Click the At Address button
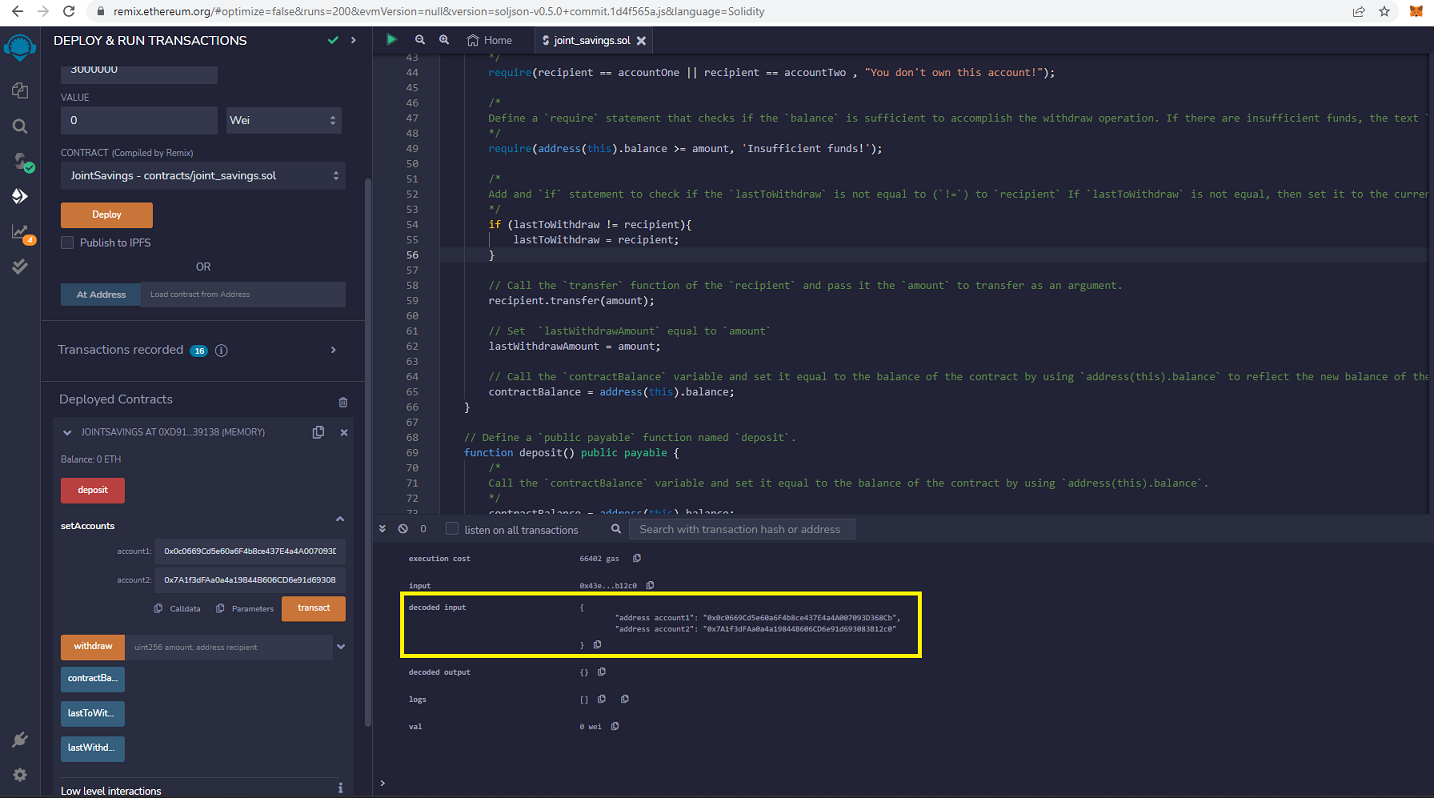The width and height of the screenshot is (1434, 798). click(x=101, y=295)
